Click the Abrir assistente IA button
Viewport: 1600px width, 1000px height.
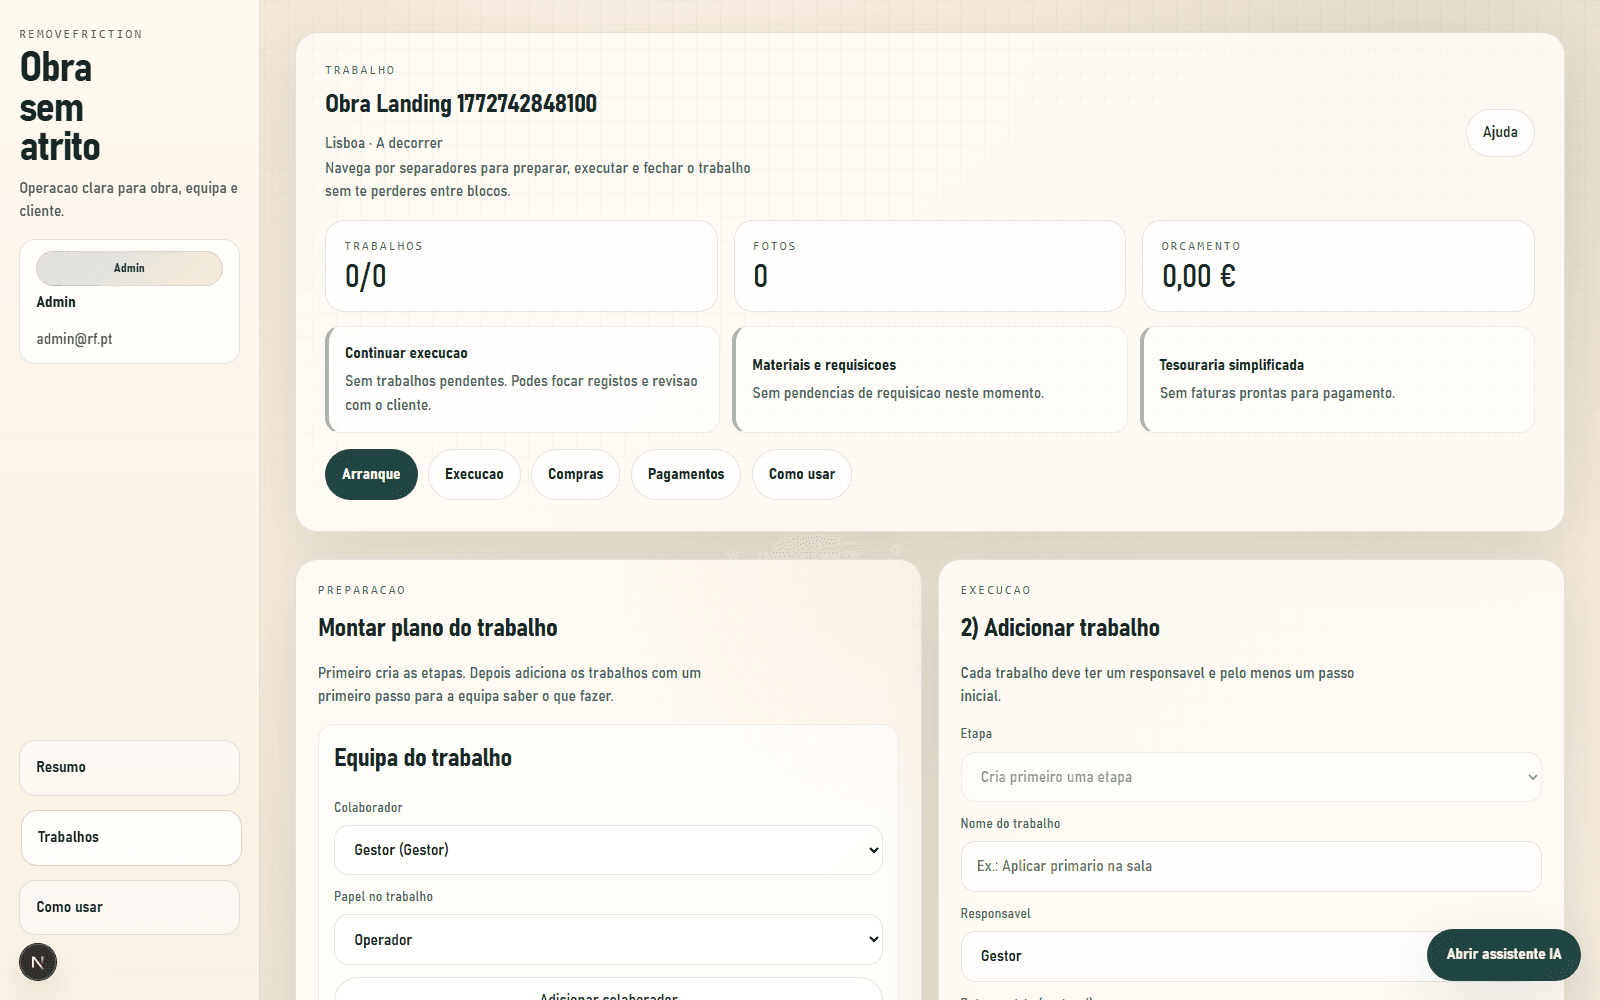[x=1503, y=955]
